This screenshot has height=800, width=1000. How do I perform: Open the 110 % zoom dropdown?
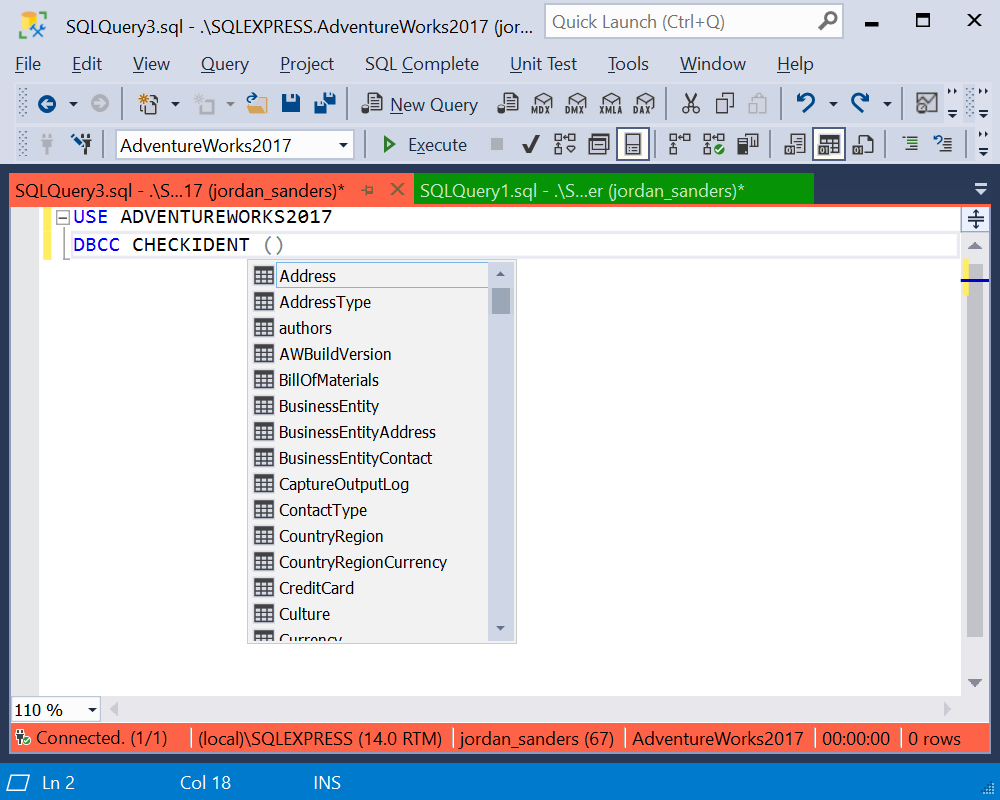click(x=92, y=710)
